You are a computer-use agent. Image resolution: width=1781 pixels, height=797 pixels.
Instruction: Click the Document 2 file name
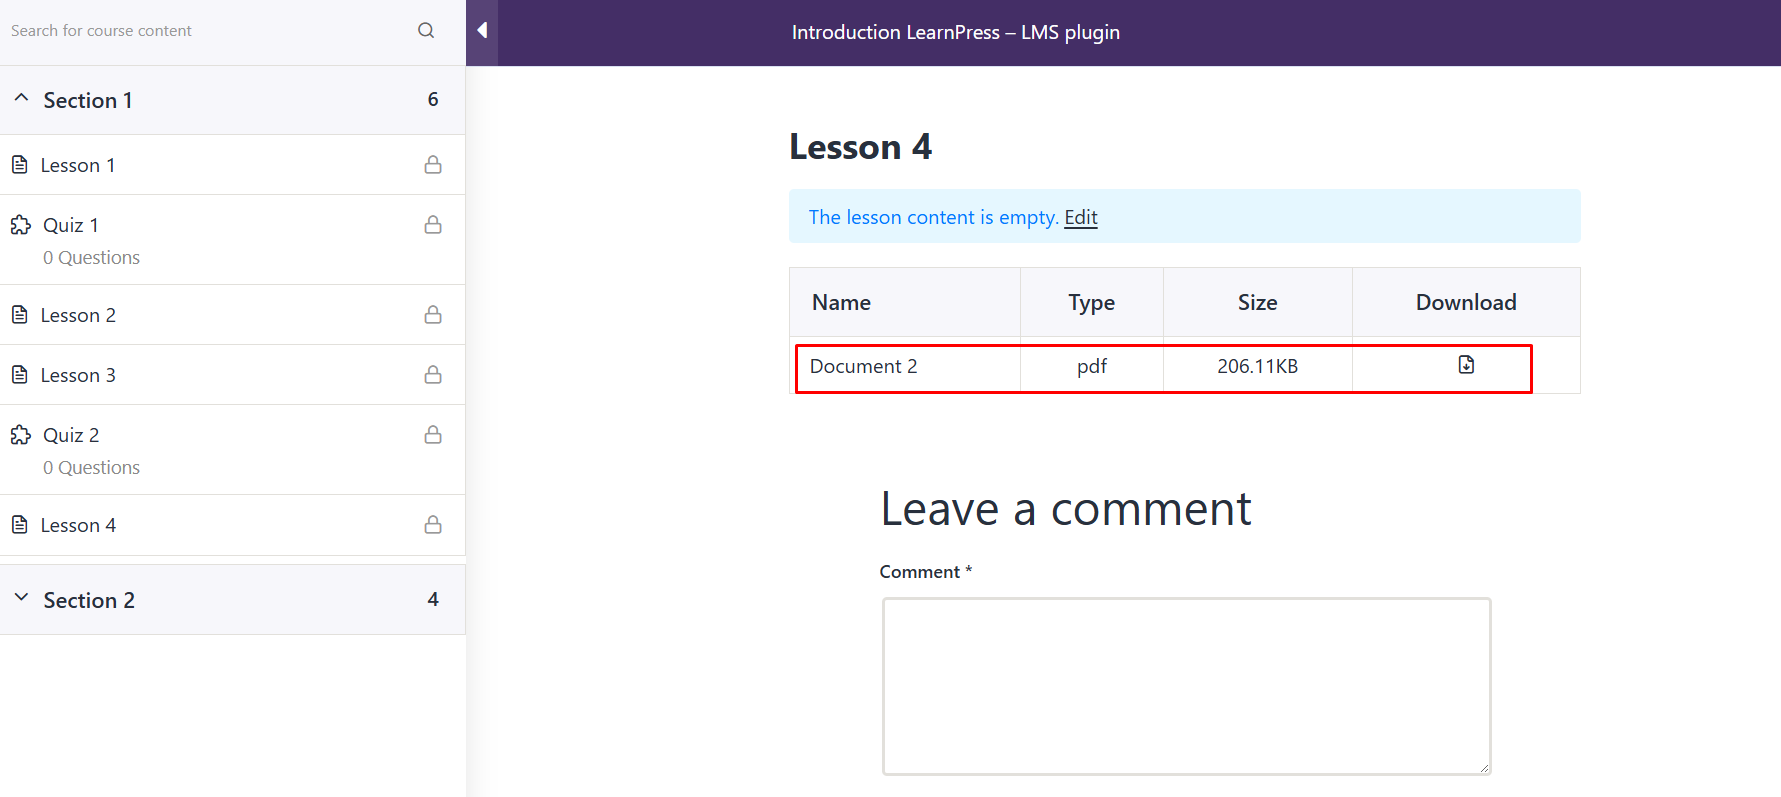(x=863, y=366)
